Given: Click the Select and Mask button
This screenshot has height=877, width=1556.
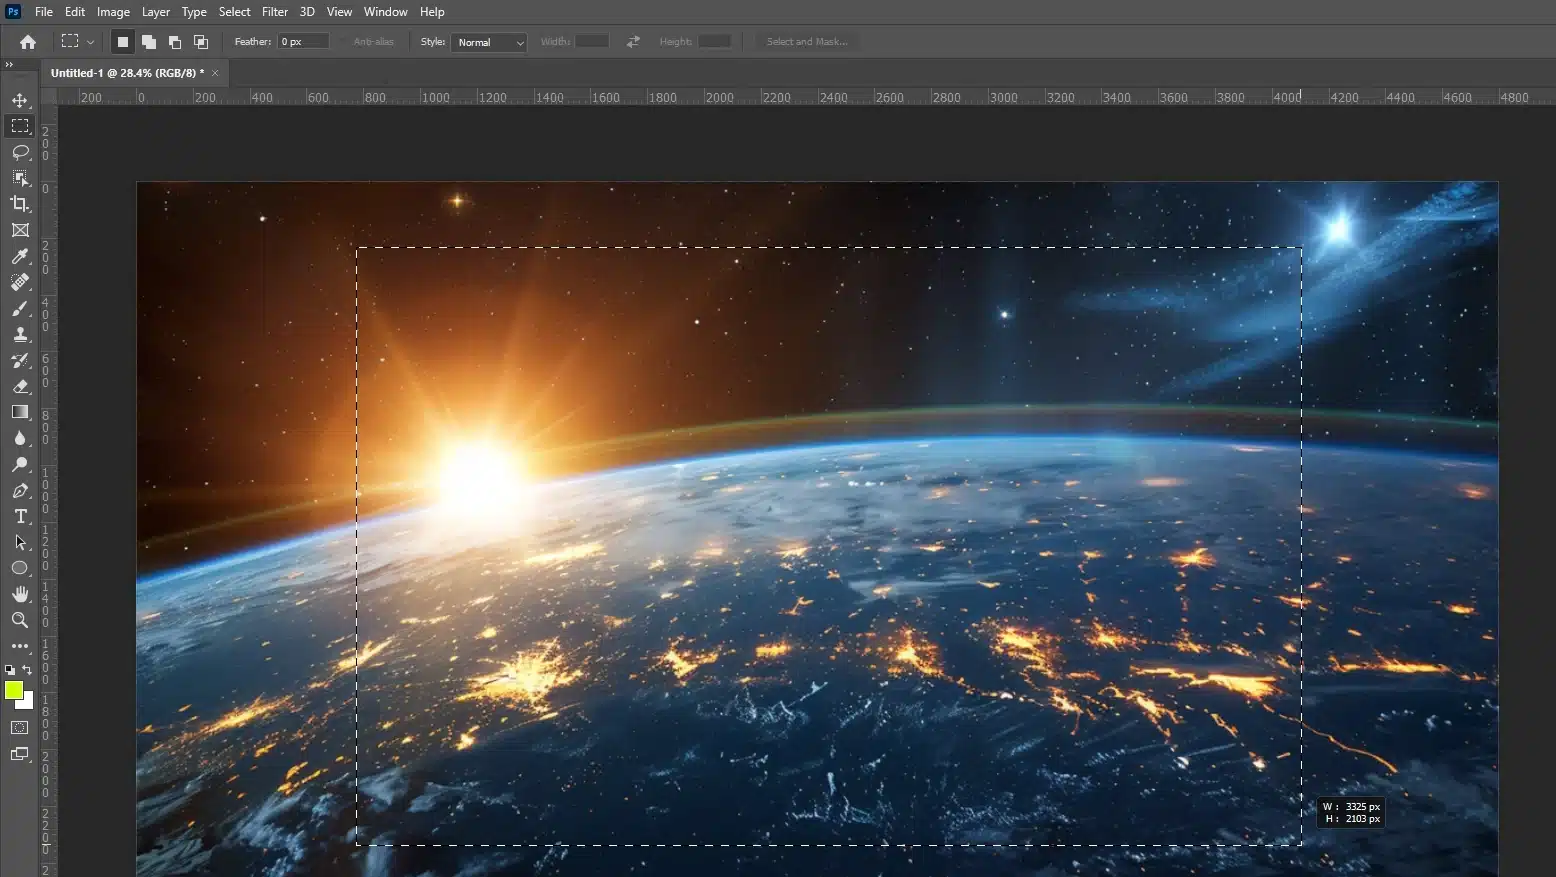Looking at the screenshot, I should (807, 42).
